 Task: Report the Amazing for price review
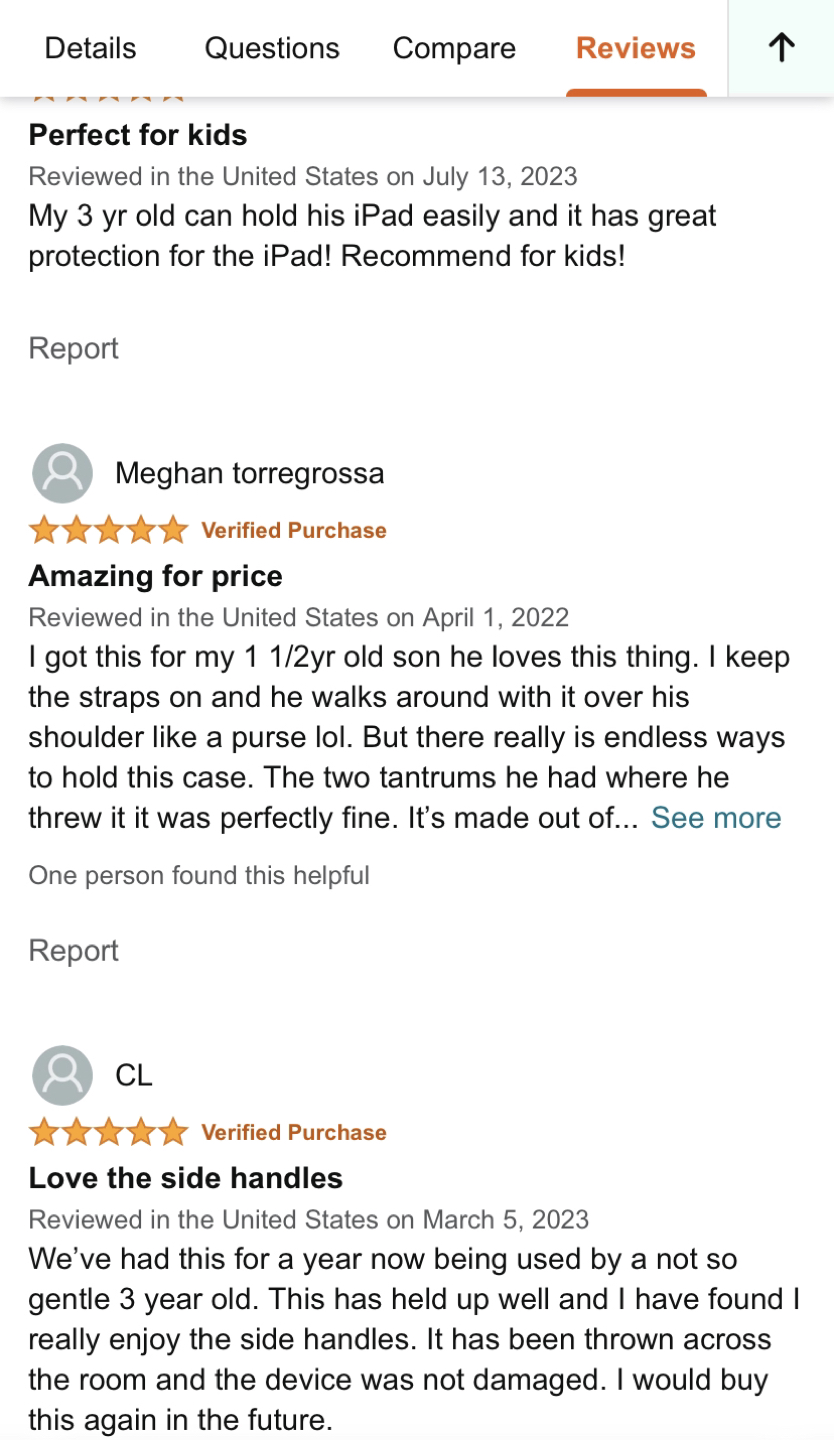click(x=73, y=950)
